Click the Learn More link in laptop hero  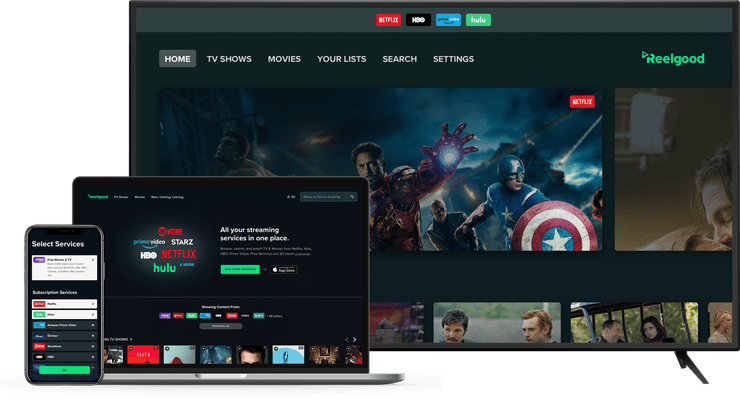303,254
